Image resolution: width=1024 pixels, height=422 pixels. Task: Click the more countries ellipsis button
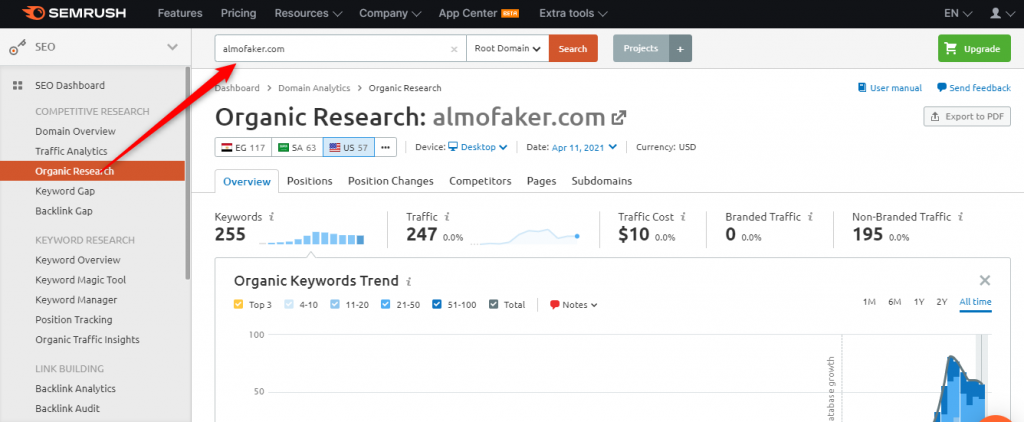point(385,148)
